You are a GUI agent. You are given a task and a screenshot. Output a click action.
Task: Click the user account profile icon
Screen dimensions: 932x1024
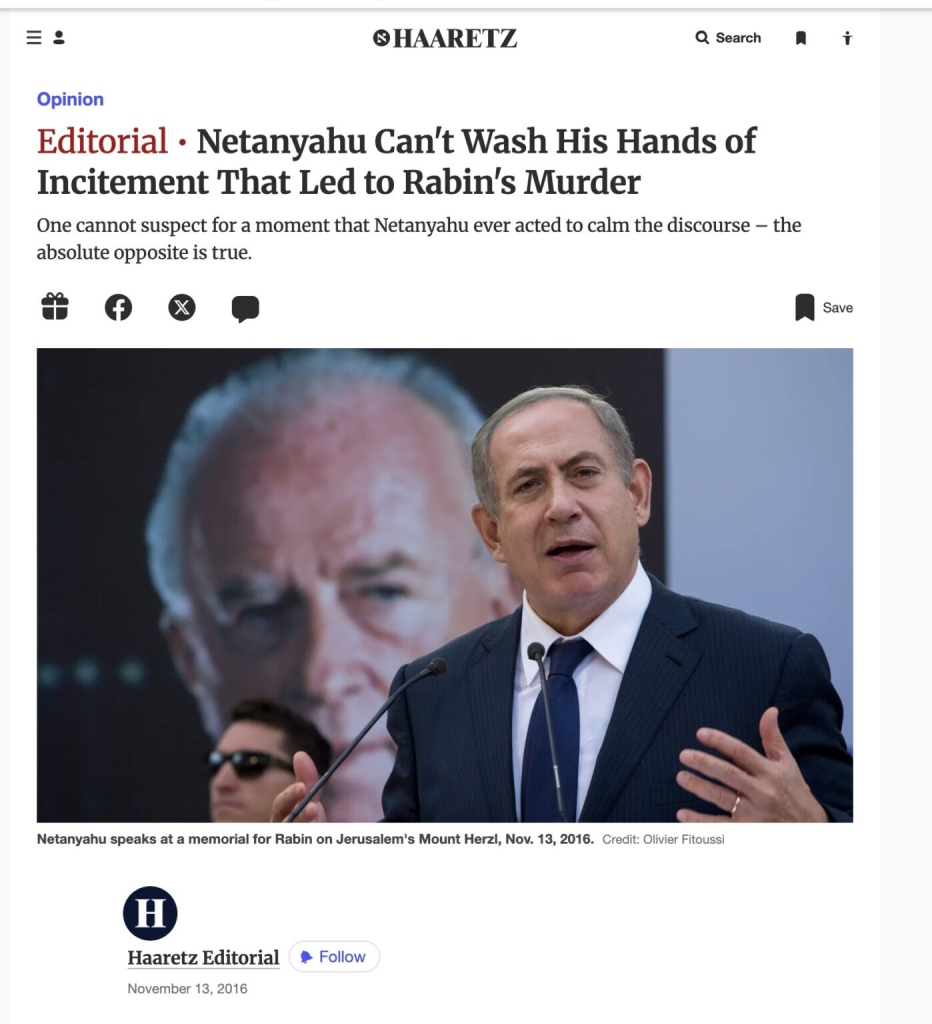point(59,38)
